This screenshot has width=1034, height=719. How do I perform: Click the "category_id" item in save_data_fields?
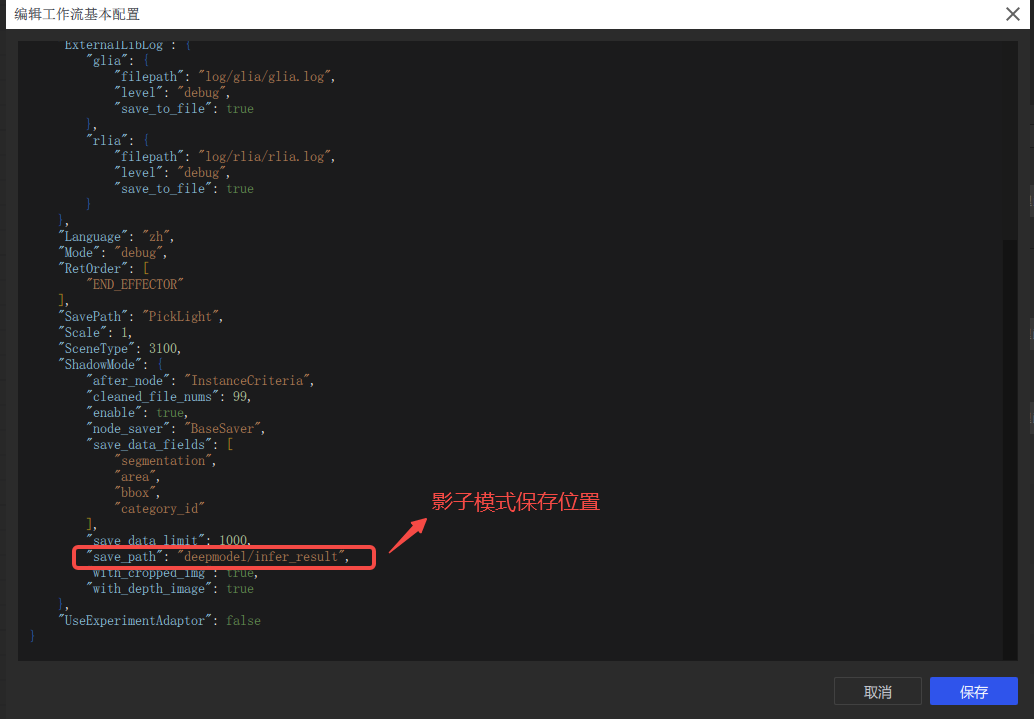click(159, 509)
